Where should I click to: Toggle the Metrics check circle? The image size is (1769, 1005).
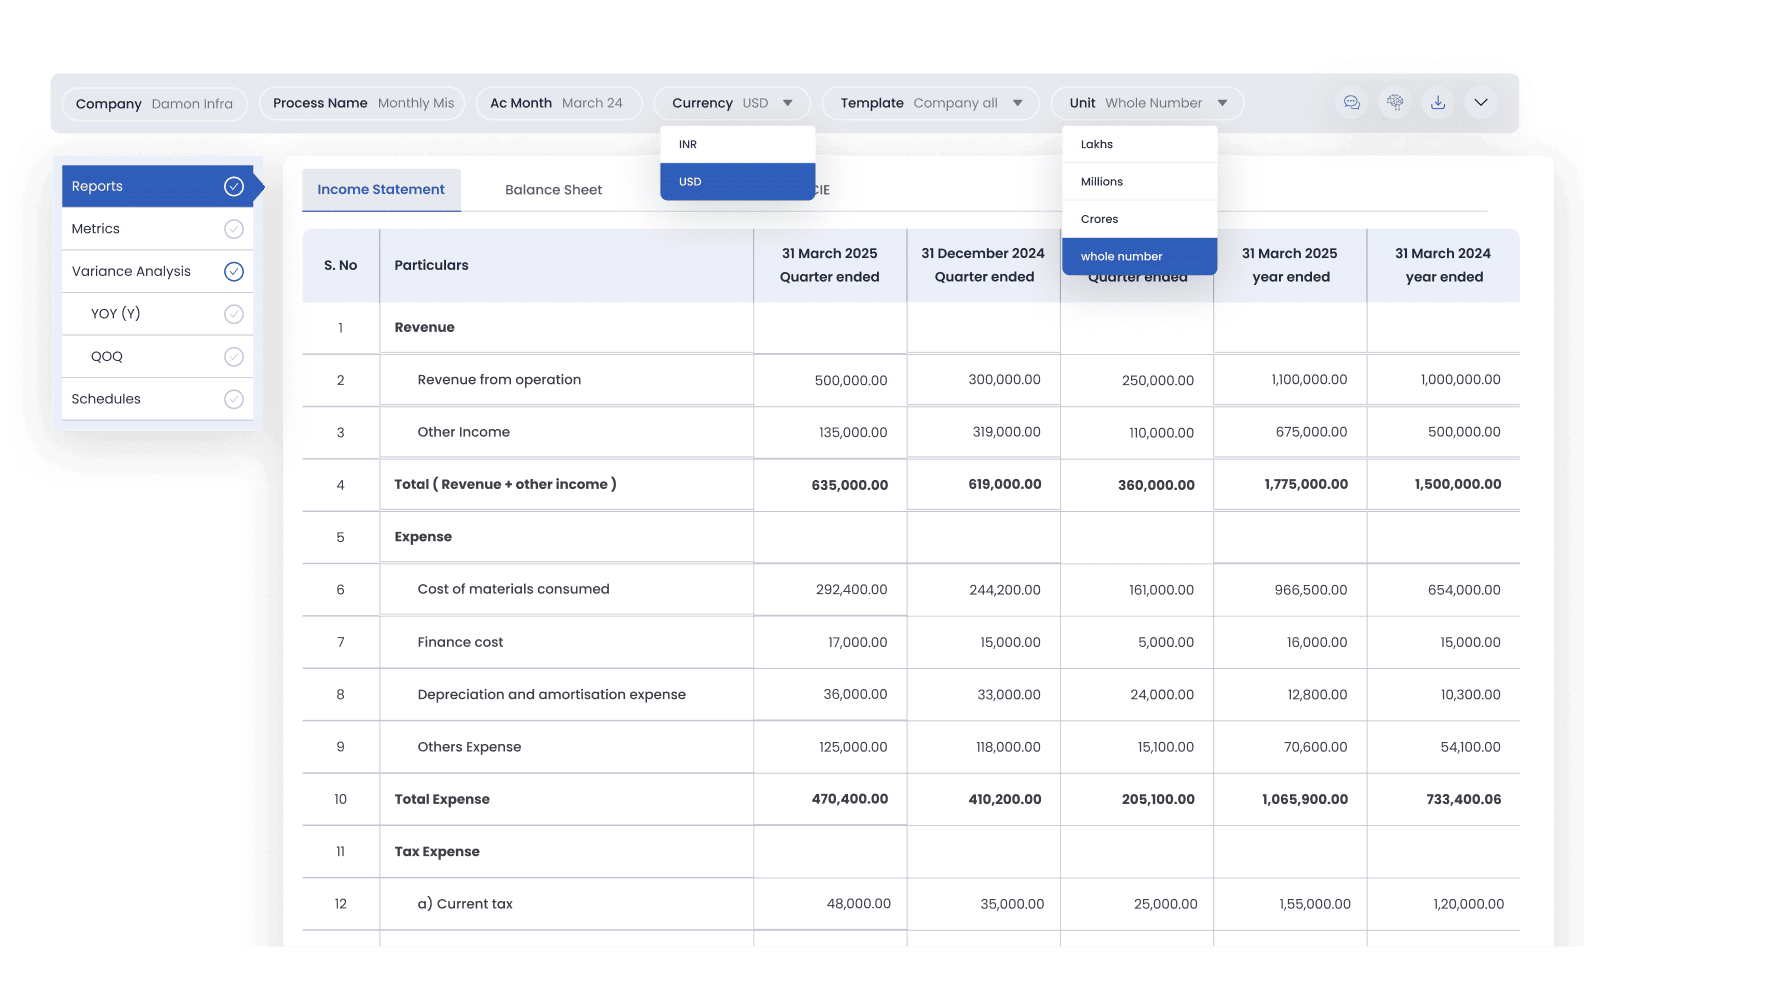(x=234, y=229)
